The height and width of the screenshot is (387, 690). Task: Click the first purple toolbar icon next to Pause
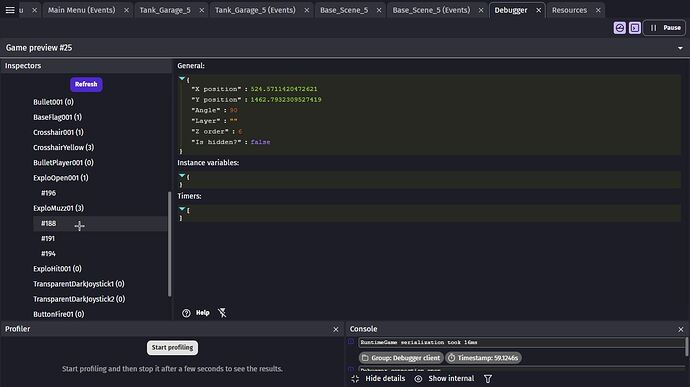tap(620, 28)
